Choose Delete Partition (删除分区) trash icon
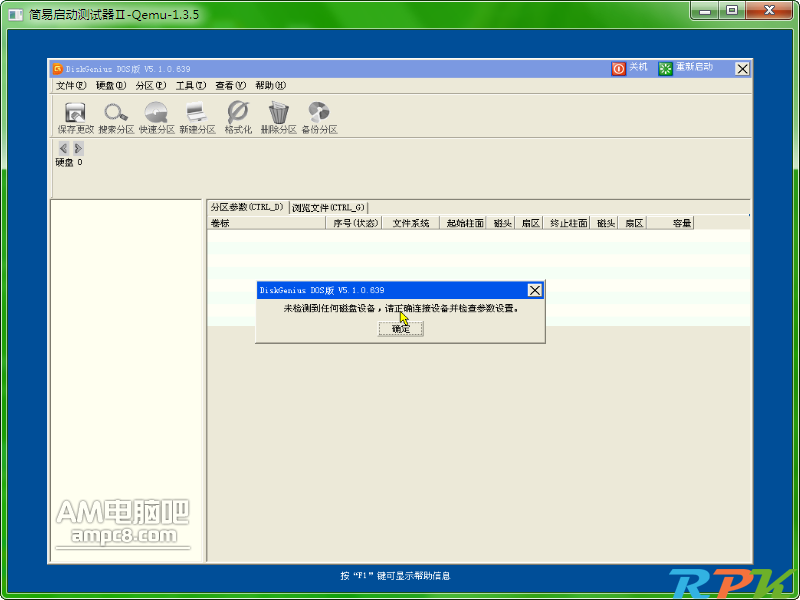The image size is (800, 600). click(279, 118)
